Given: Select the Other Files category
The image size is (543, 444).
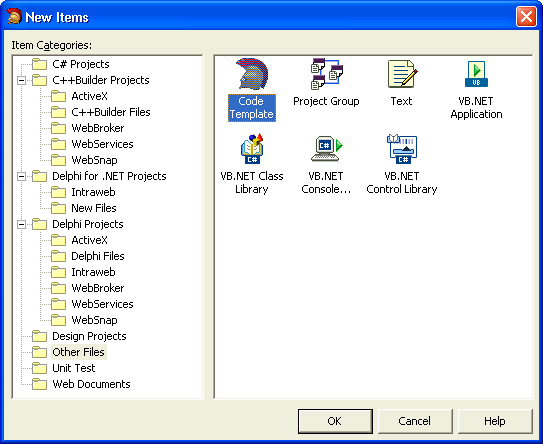Looking at the screenshot, I should (x=79, y=352).
